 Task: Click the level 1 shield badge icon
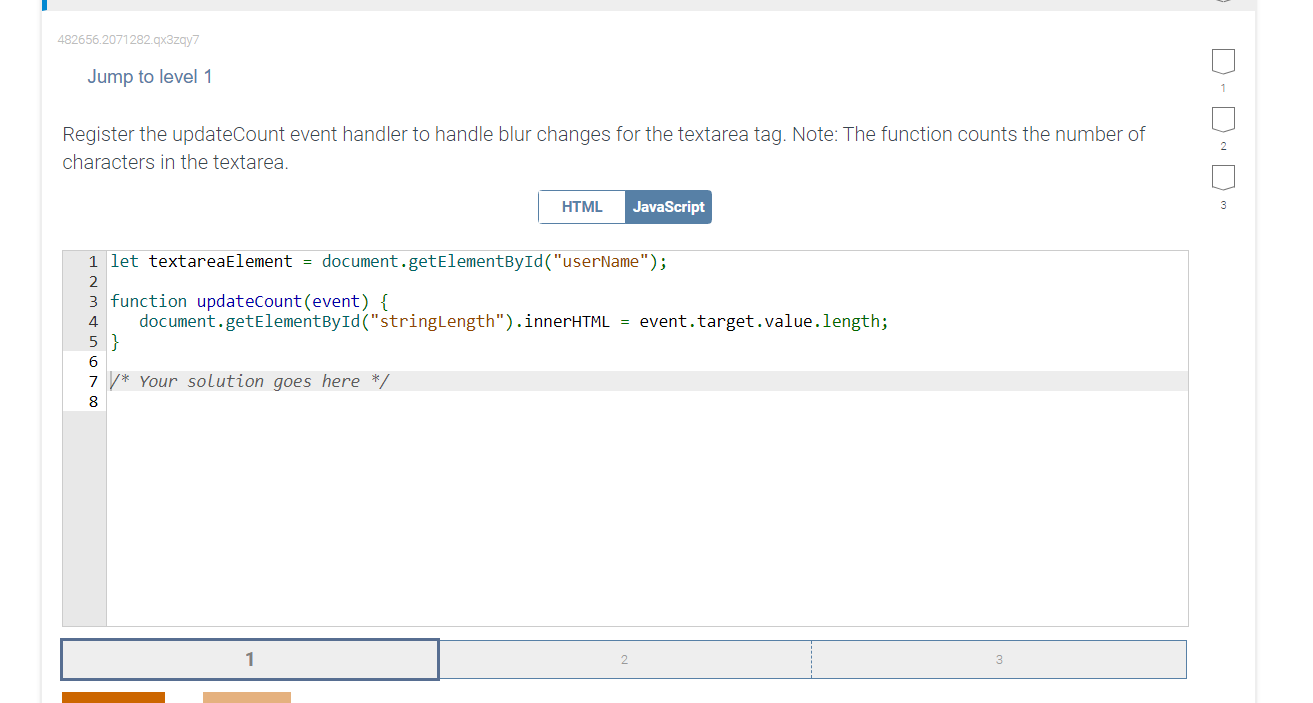point(1223,63)
